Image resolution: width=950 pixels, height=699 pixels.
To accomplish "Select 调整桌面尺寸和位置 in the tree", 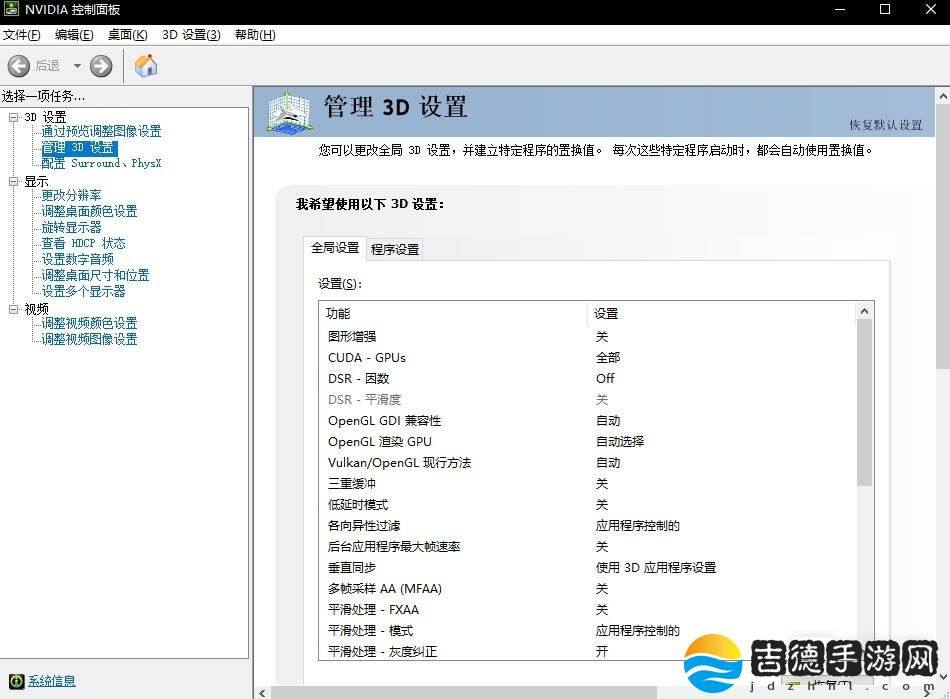I will (x=95, y=275).
